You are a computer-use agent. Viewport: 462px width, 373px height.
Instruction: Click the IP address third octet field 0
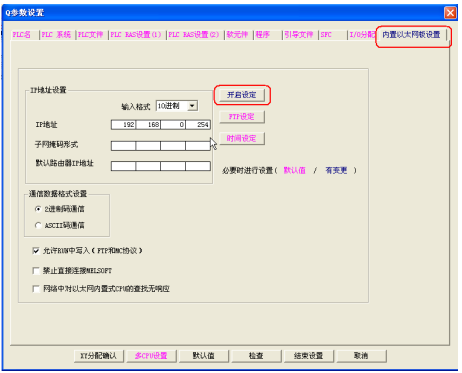173,125
